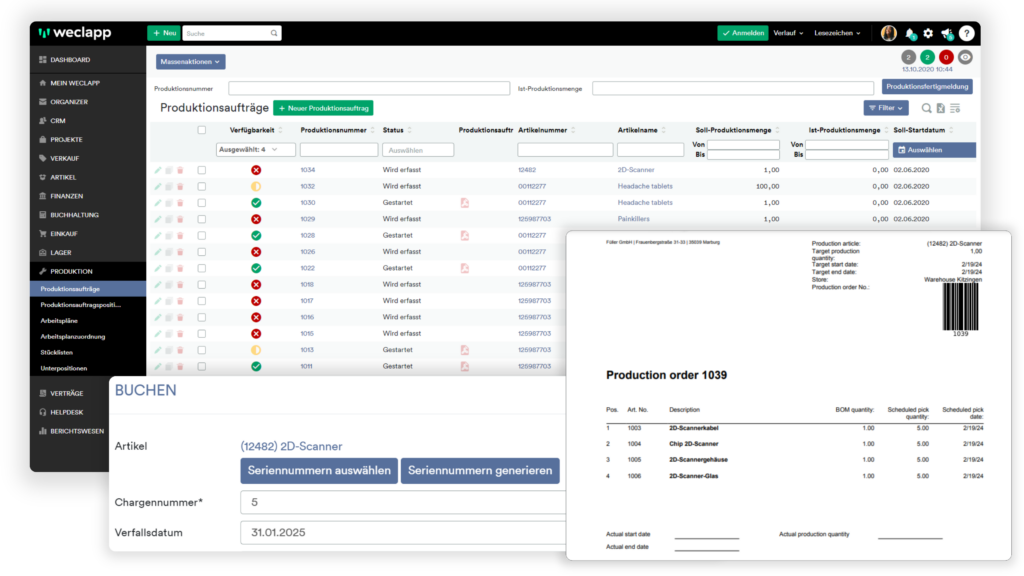Click the PDF icon for order 1030

pyautogui.click(x=464, y=203)
